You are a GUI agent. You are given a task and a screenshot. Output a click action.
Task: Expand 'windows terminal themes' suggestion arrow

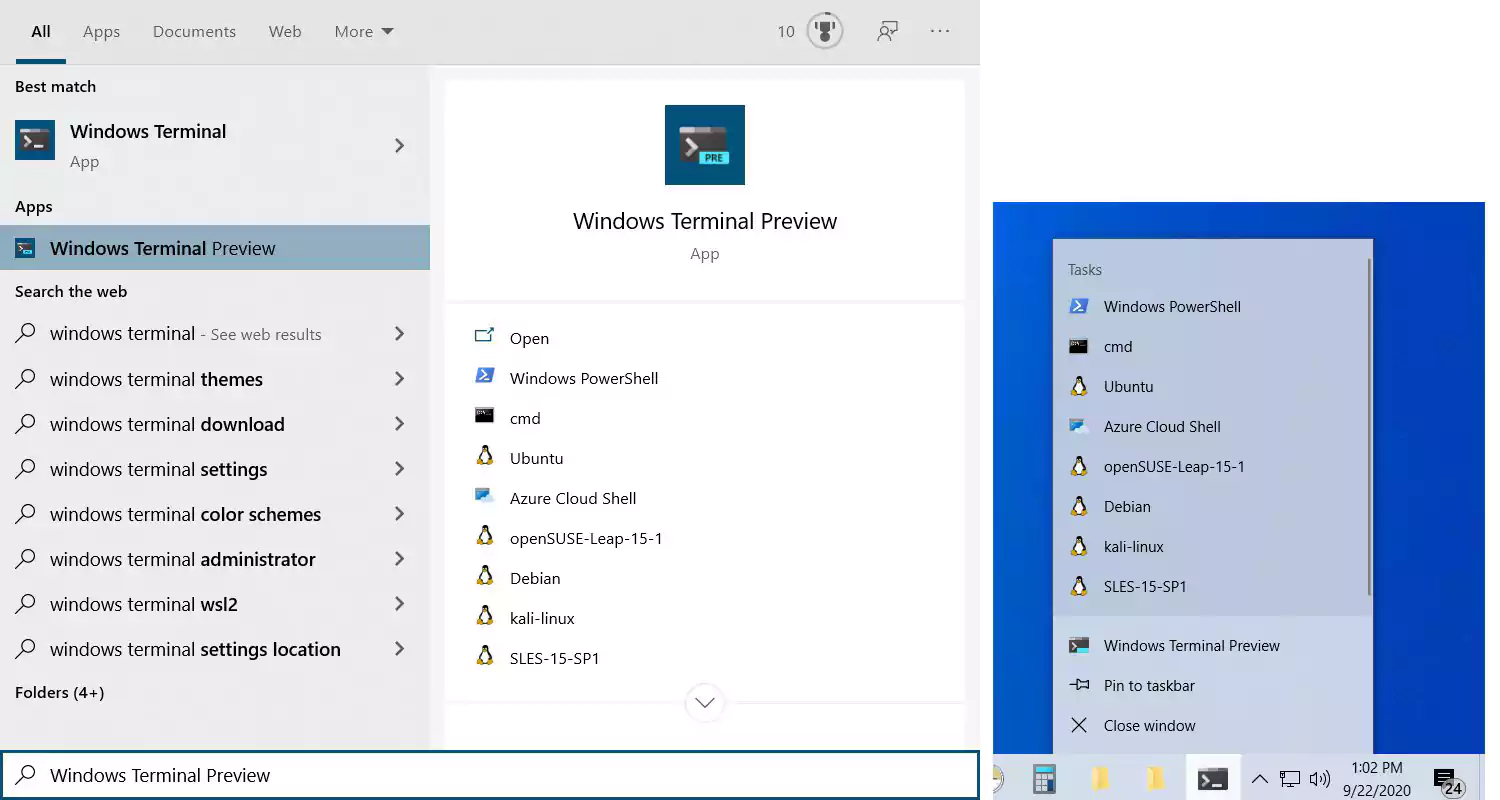(x=399, y=379)
